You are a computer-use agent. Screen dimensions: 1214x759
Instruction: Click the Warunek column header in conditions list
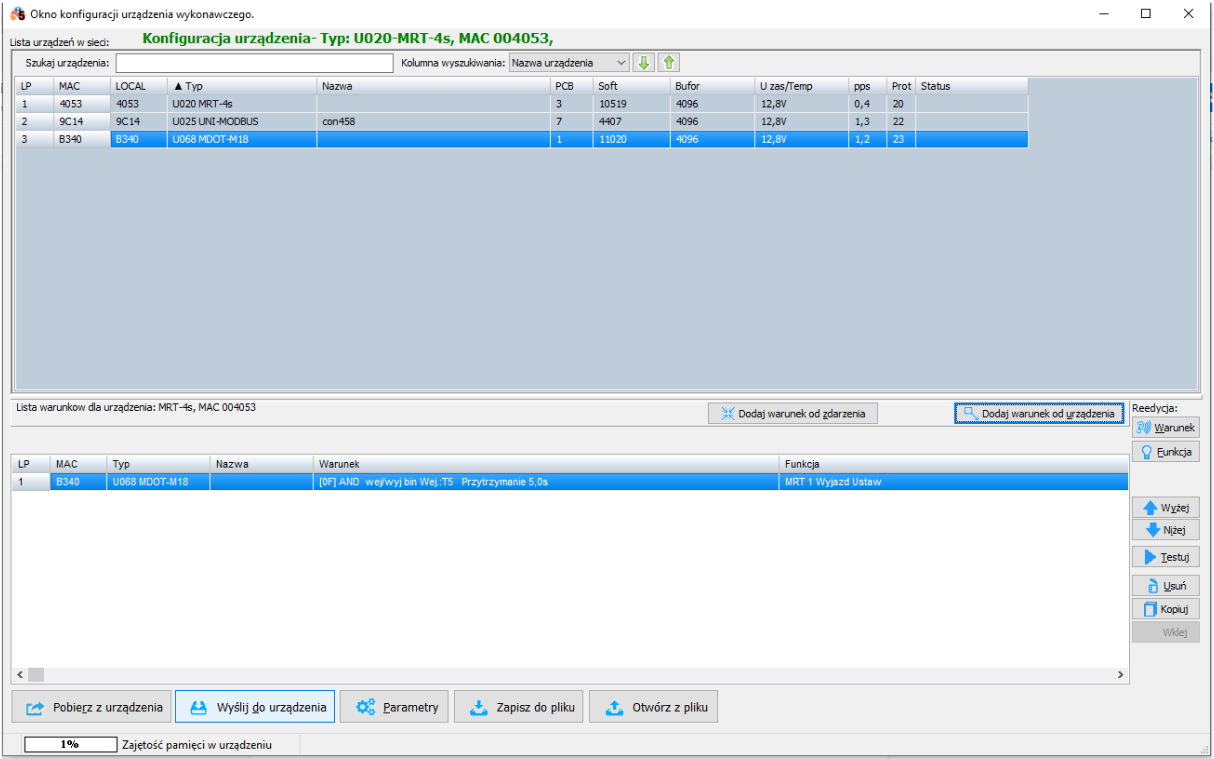(547, 464)
